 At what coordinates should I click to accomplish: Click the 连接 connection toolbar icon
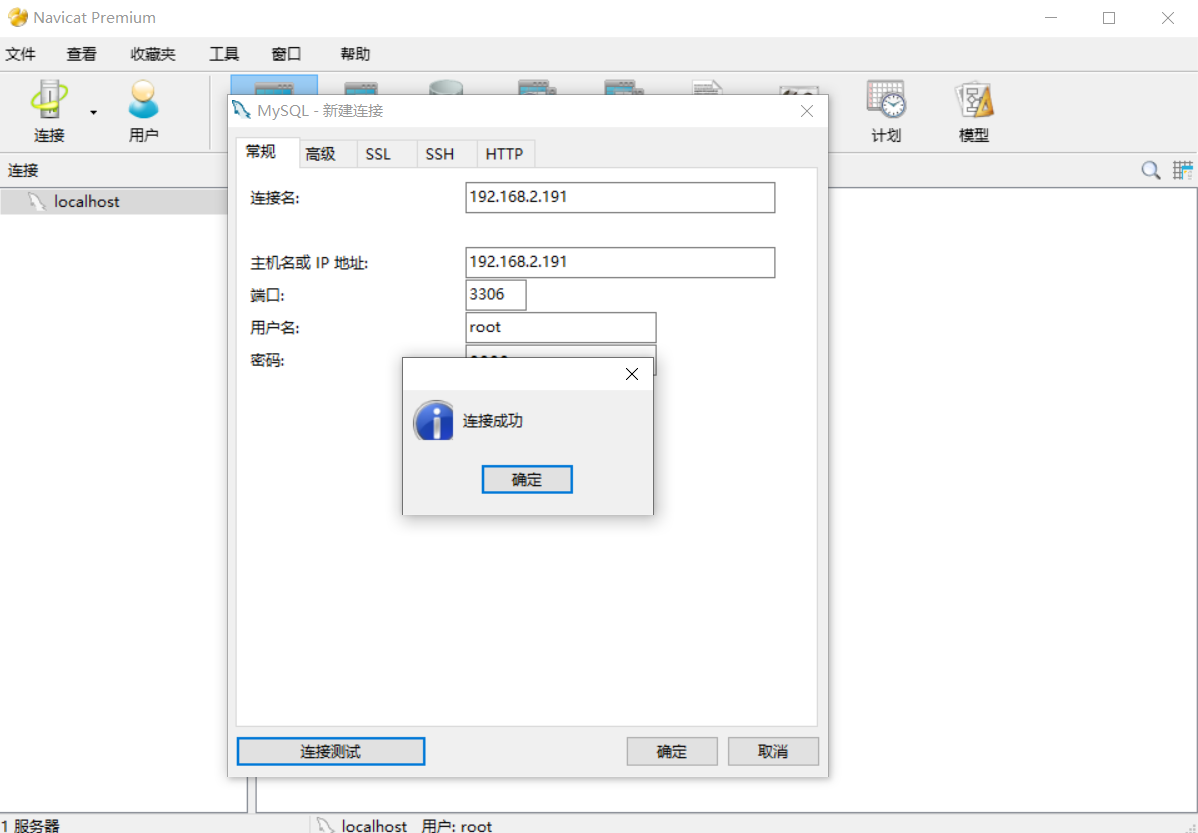(x=49, y=112)
